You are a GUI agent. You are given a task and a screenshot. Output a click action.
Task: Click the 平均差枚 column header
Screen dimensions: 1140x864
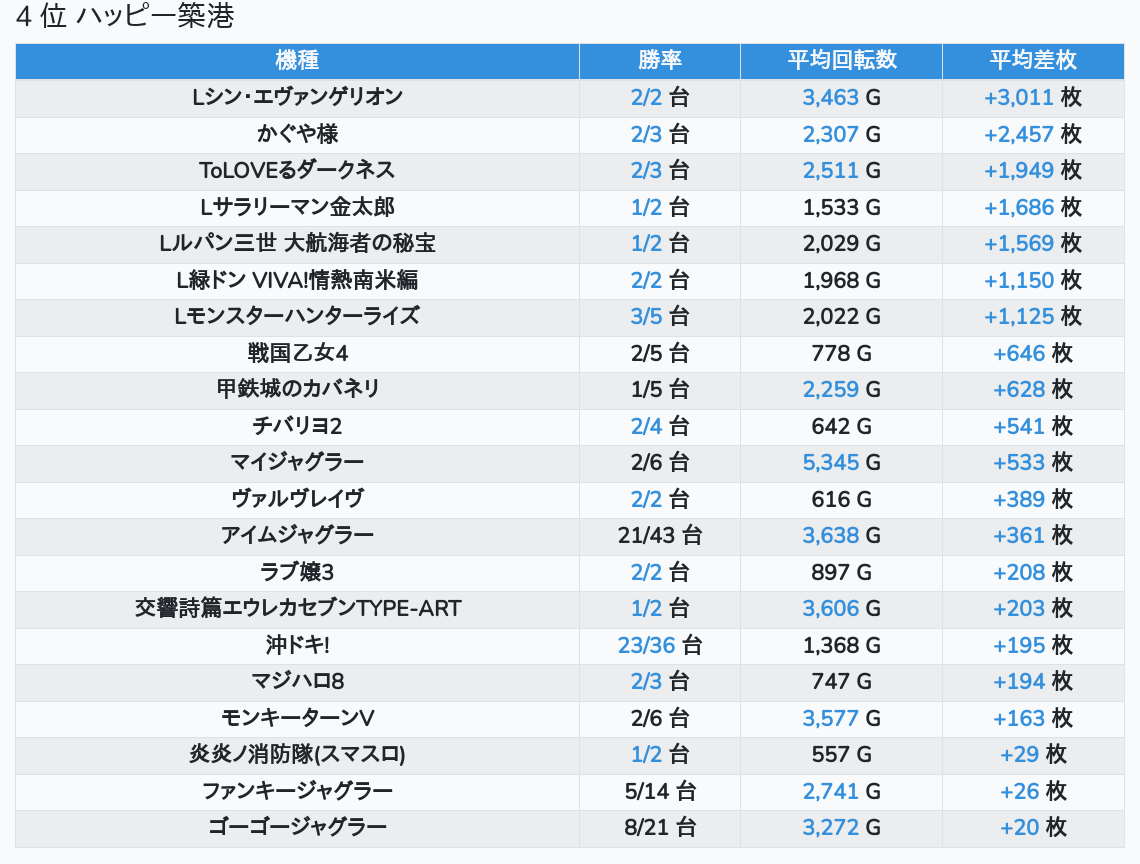coord(1033,60)
